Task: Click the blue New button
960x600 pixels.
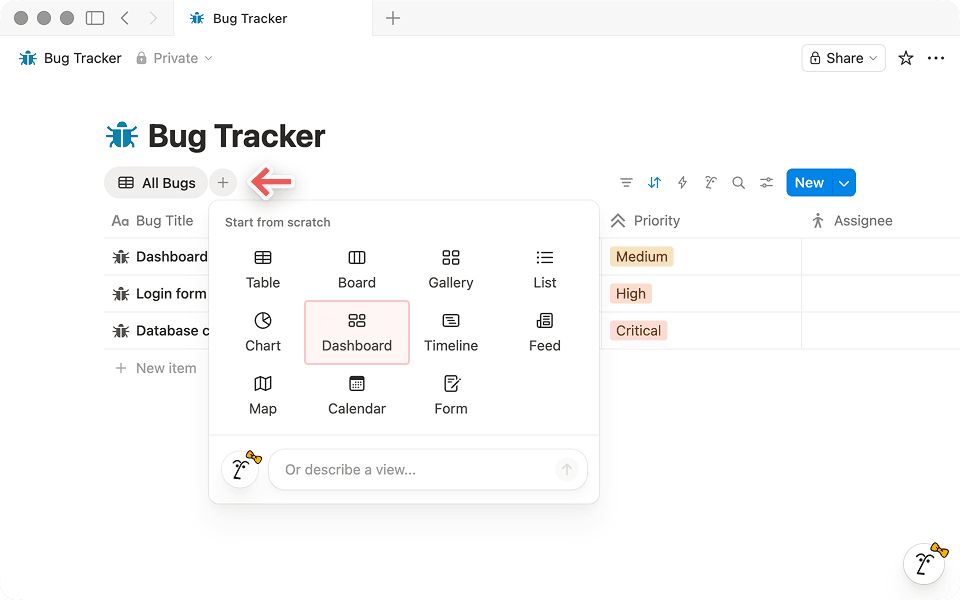Action: (x=809, y=182)
